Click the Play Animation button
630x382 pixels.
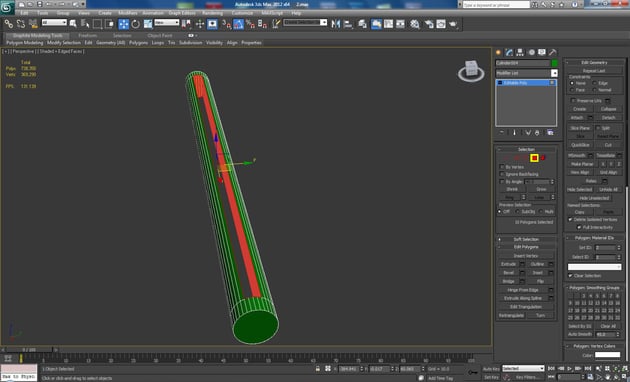[x=569, y=368]
